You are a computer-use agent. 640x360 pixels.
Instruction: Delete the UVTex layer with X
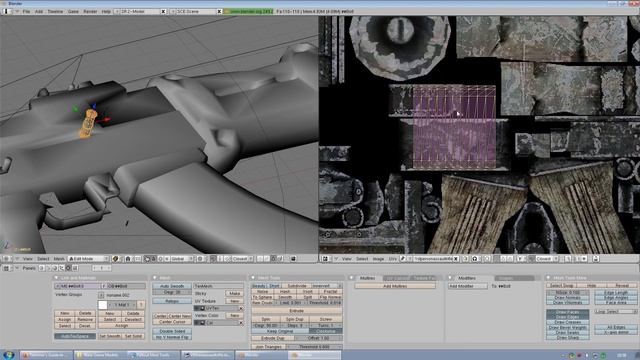point(241,308)
